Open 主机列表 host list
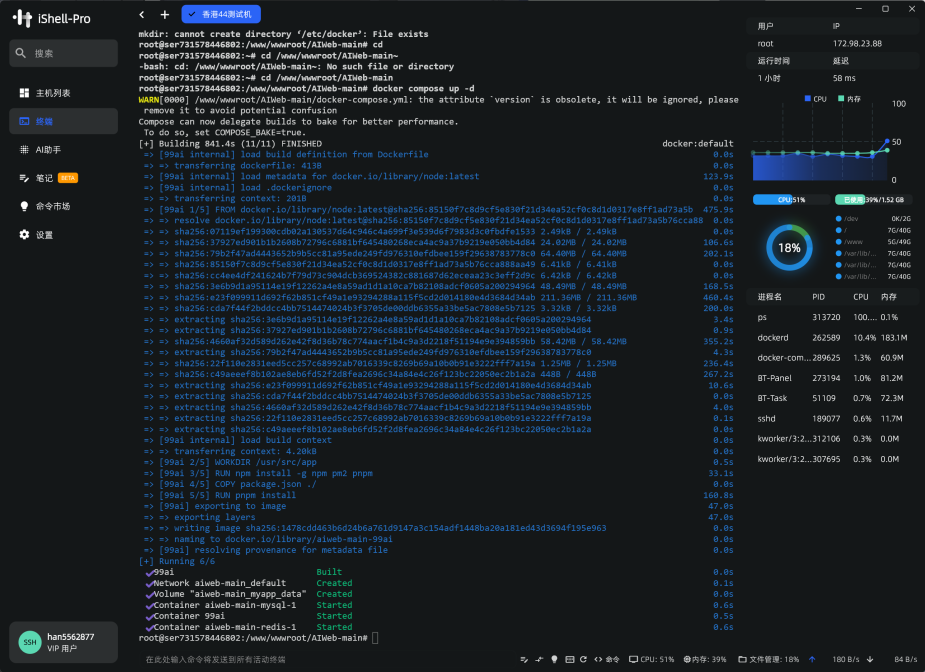925x672 pixels. [x=64, y=93]
